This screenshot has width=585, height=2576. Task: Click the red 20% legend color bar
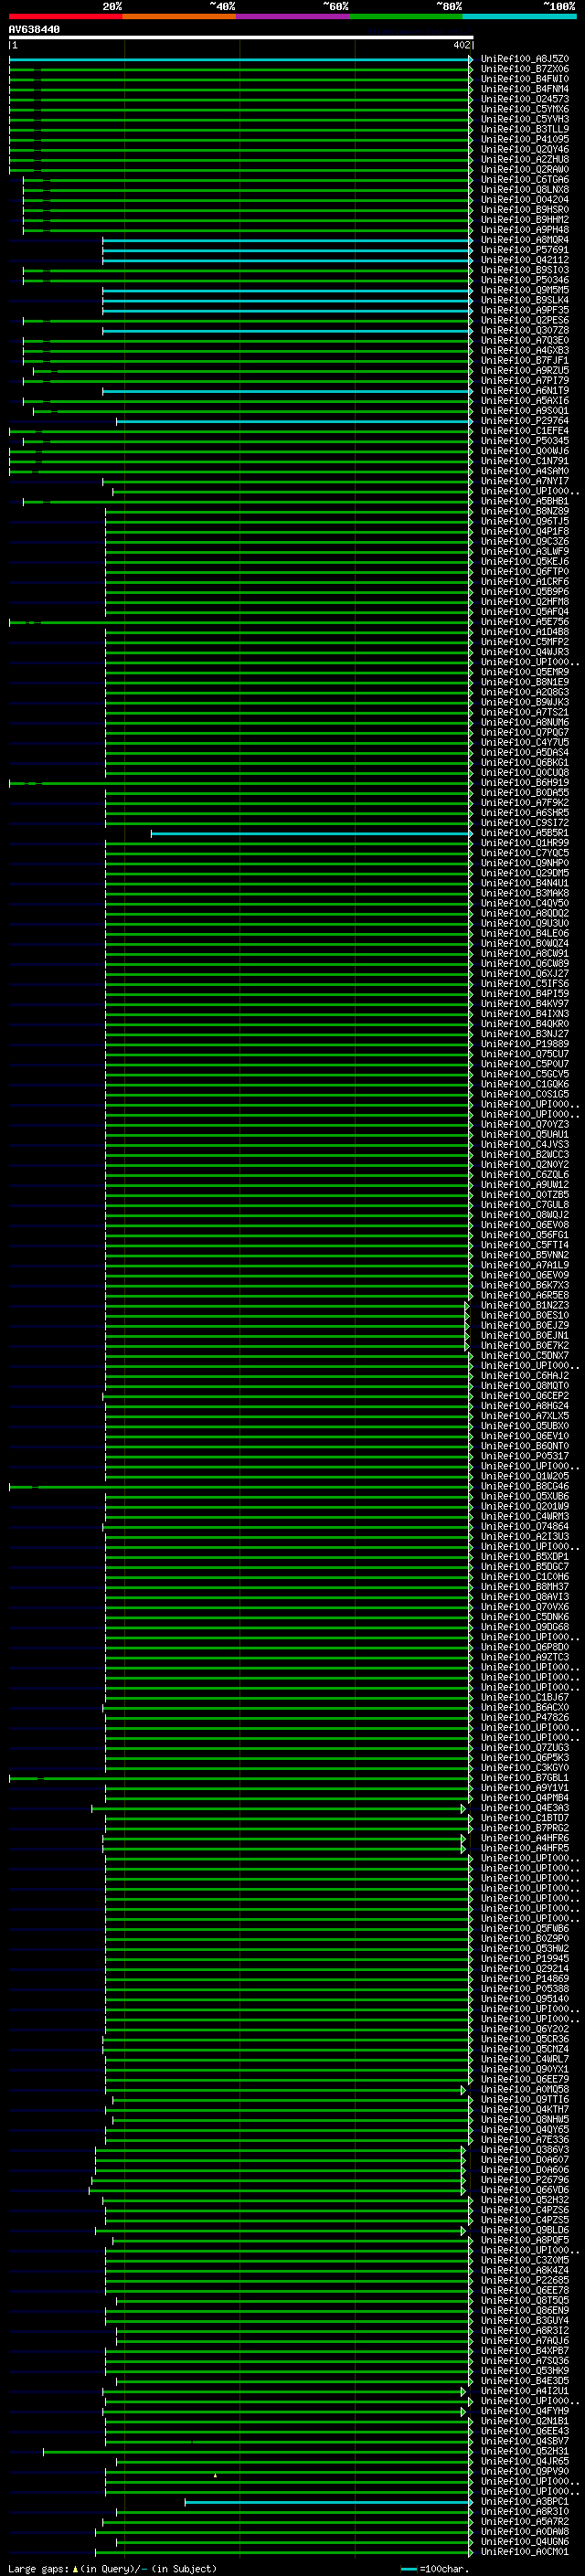click(65, 16)
